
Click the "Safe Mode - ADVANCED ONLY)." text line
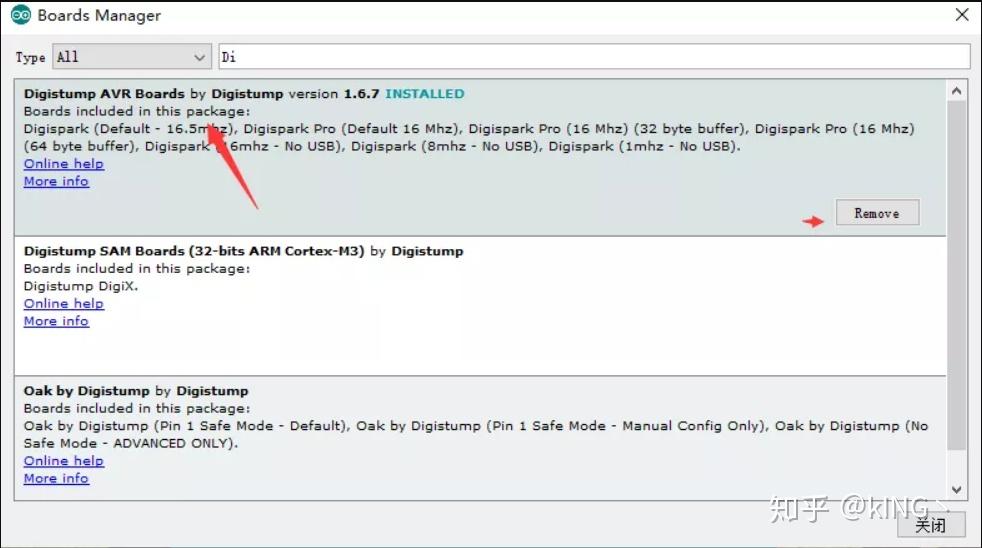click(x=131, y=443)
